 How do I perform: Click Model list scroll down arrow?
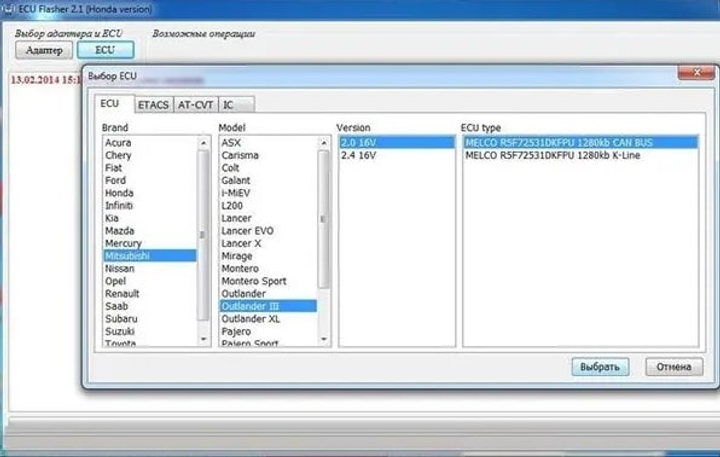324,339
